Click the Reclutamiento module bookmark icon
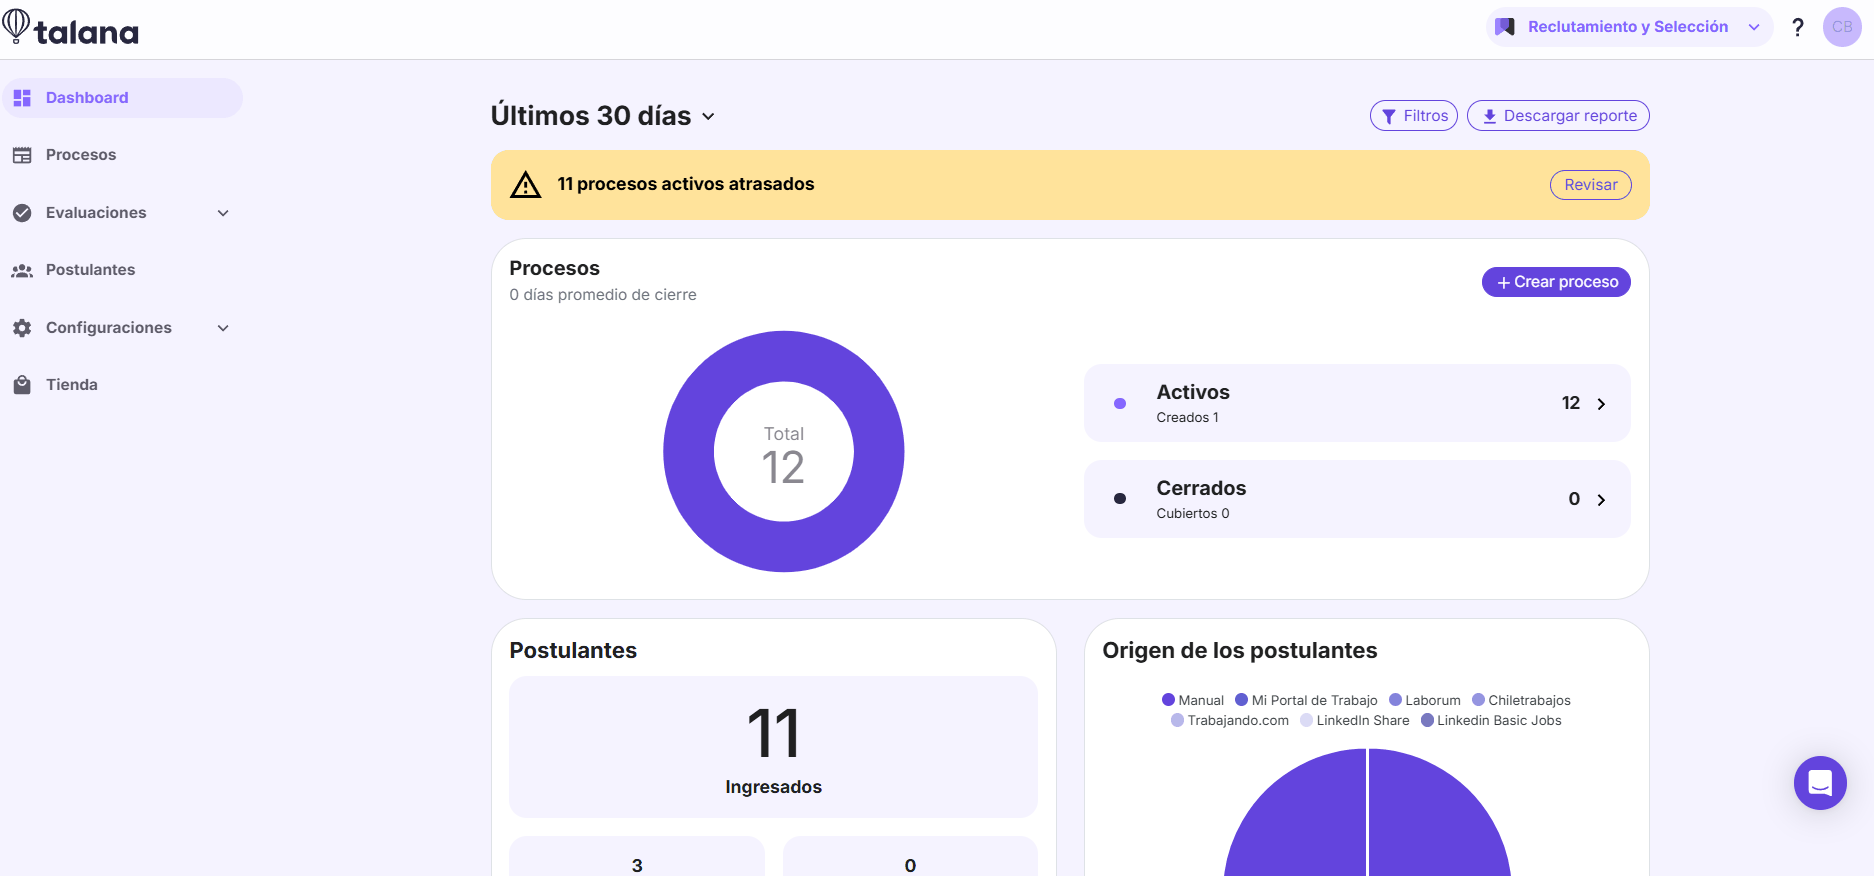 1505,27
